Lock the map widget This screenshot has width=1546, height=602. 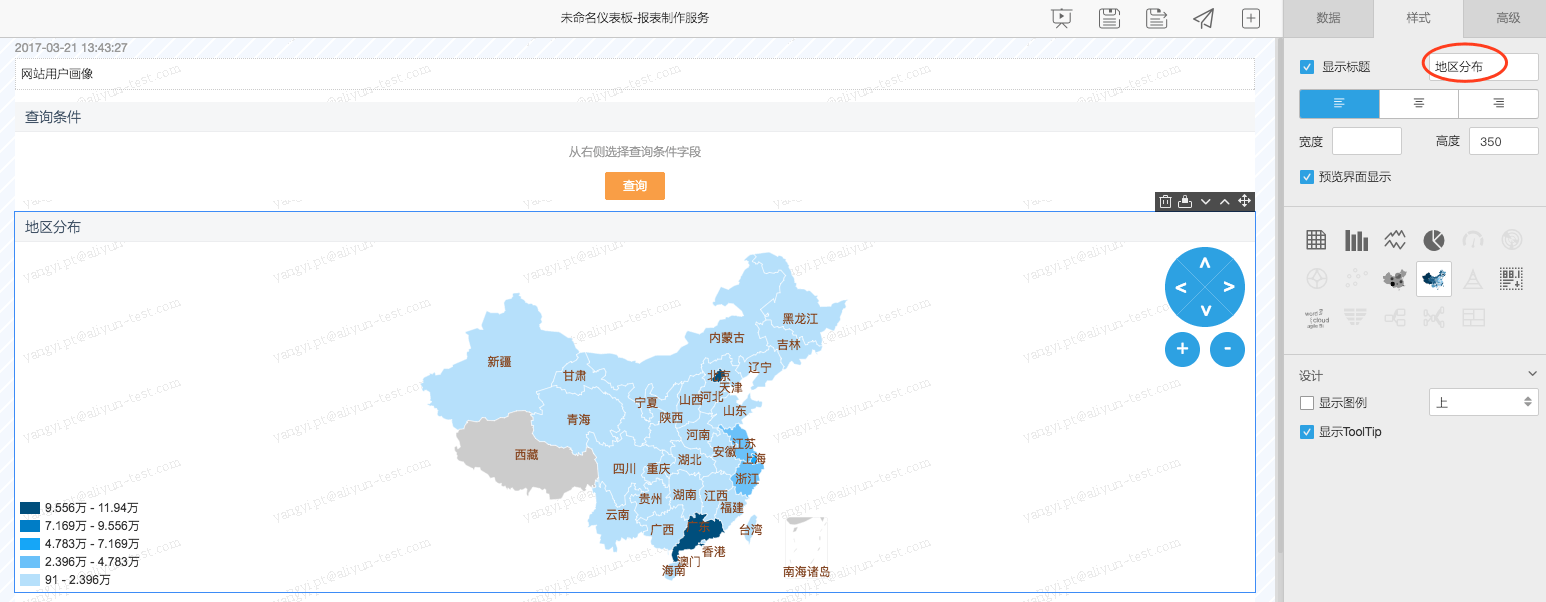pos(1185,201)
